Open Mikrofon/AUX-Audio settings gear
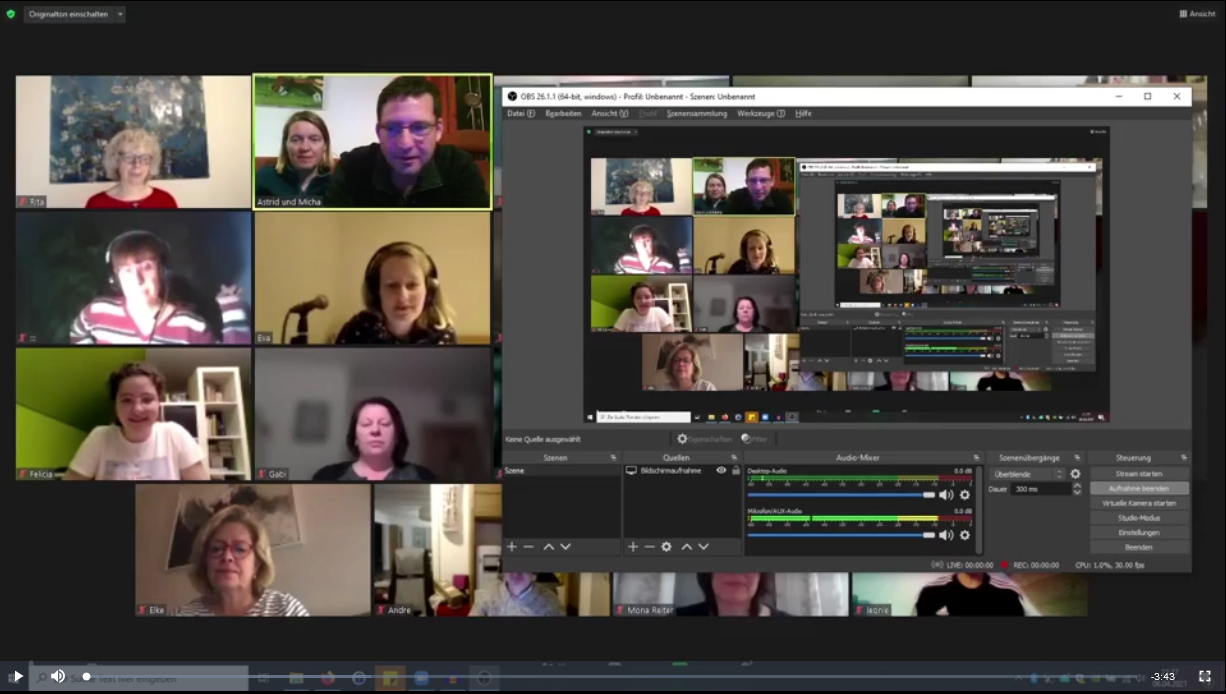 pos(965,535)
